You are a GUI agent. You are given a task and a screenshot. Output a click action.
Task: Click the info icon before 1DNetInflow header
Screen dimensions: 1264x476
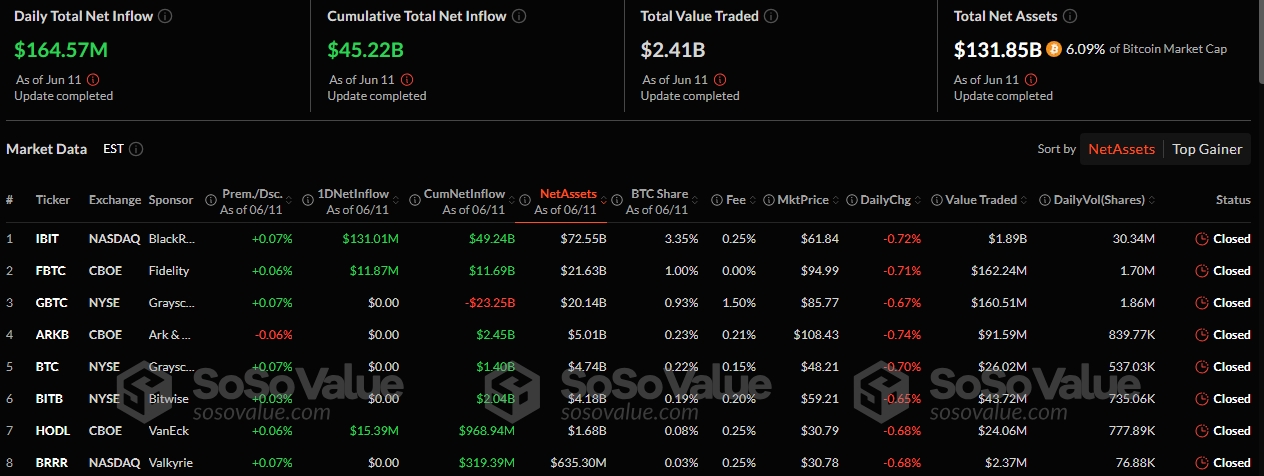308,200
